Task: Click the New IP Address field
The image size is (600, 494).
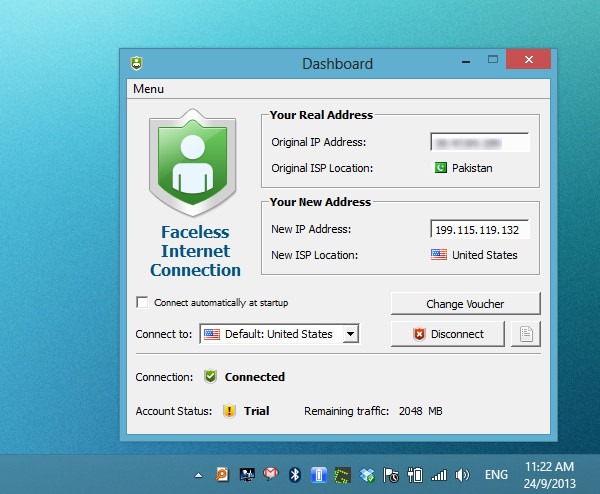Action: point(480,229)
